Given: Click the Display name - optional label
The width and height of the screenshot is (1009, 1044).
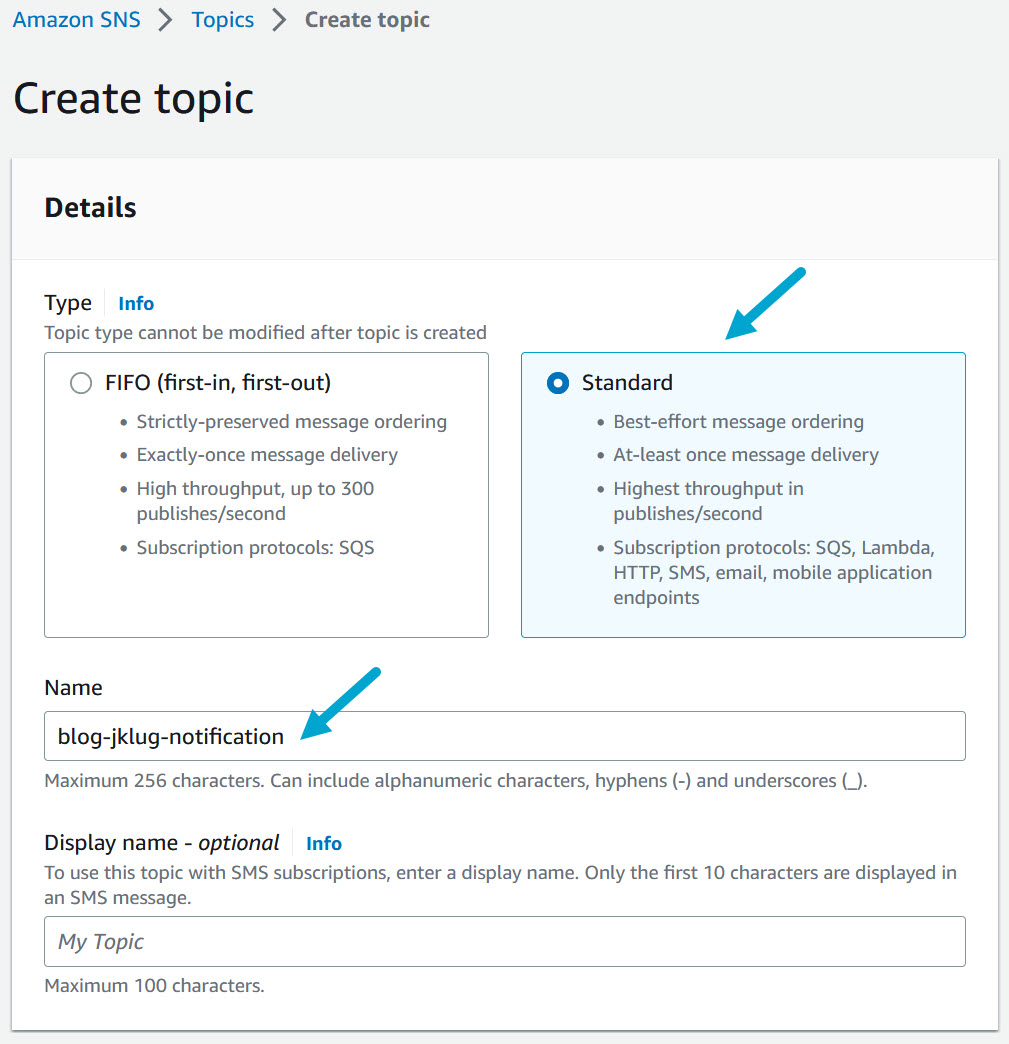Looking at the screenshot, I should pos(162,843).
